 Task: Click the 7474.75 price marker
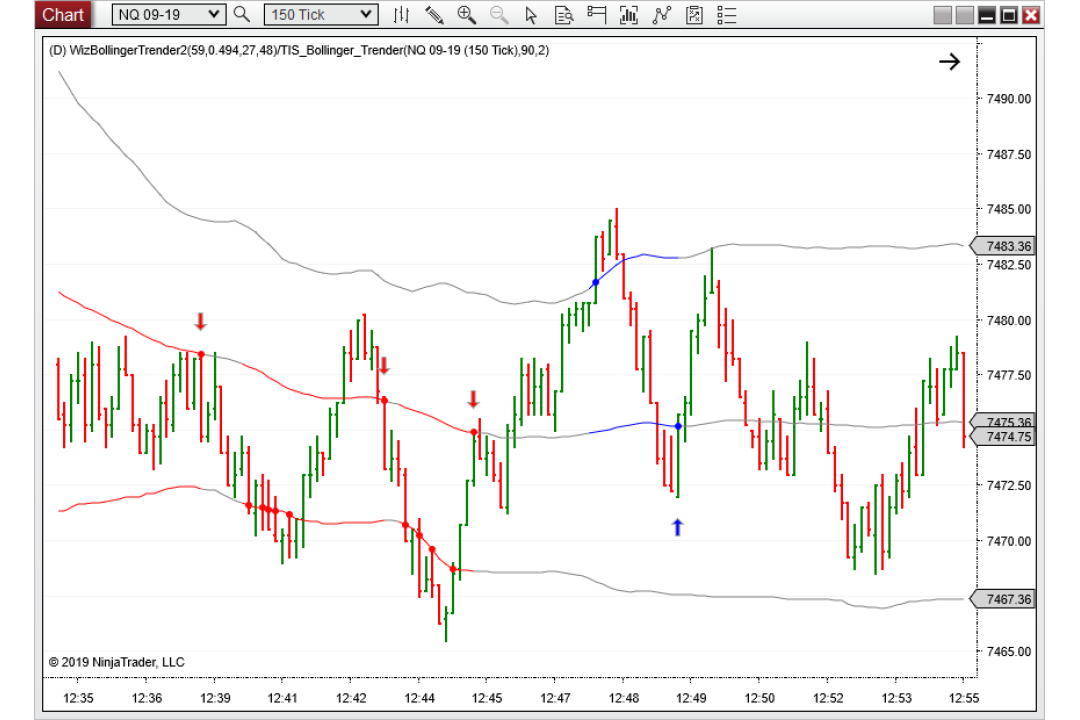pos(1002,437)
